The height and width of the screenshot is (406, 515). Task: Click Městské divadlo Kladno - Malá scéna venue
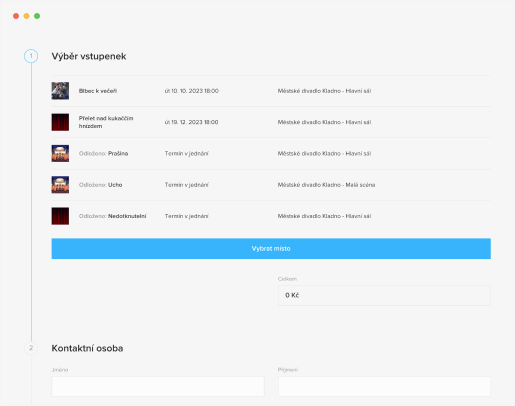click(x=326, y=185)
